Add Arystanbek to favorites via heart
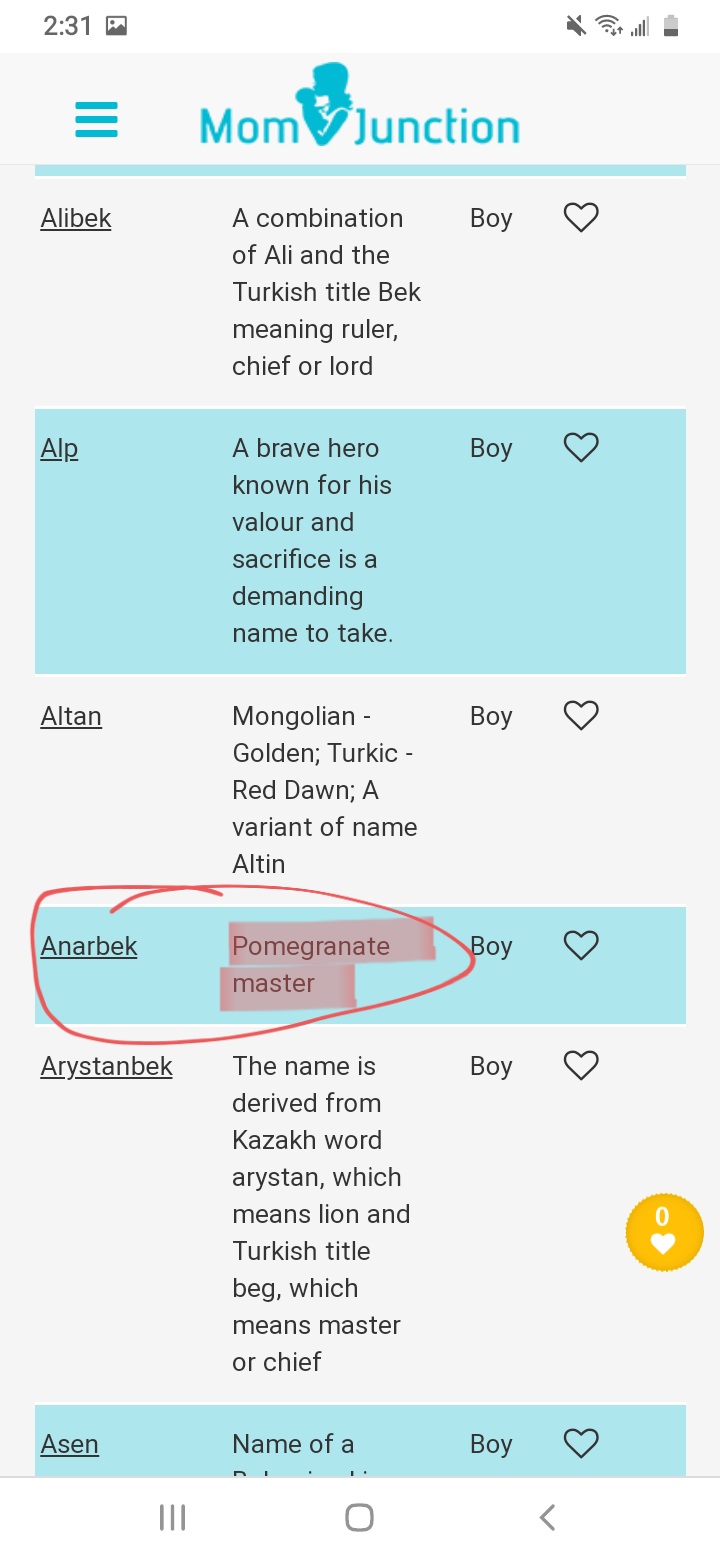This screenshot has width=720, height=1560. [x=581, y=1065]
